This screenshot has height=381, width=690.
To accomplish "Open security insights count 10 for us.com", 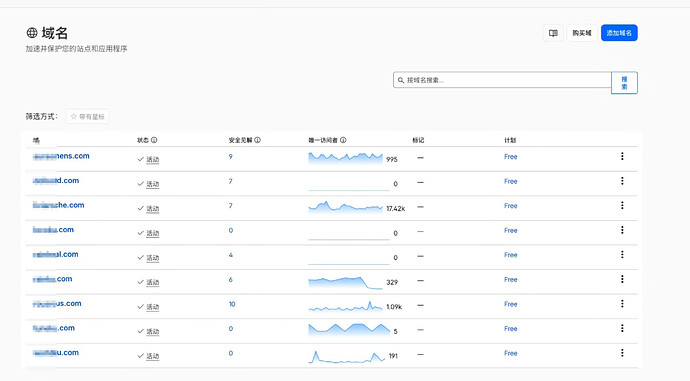I will [232, 304].
